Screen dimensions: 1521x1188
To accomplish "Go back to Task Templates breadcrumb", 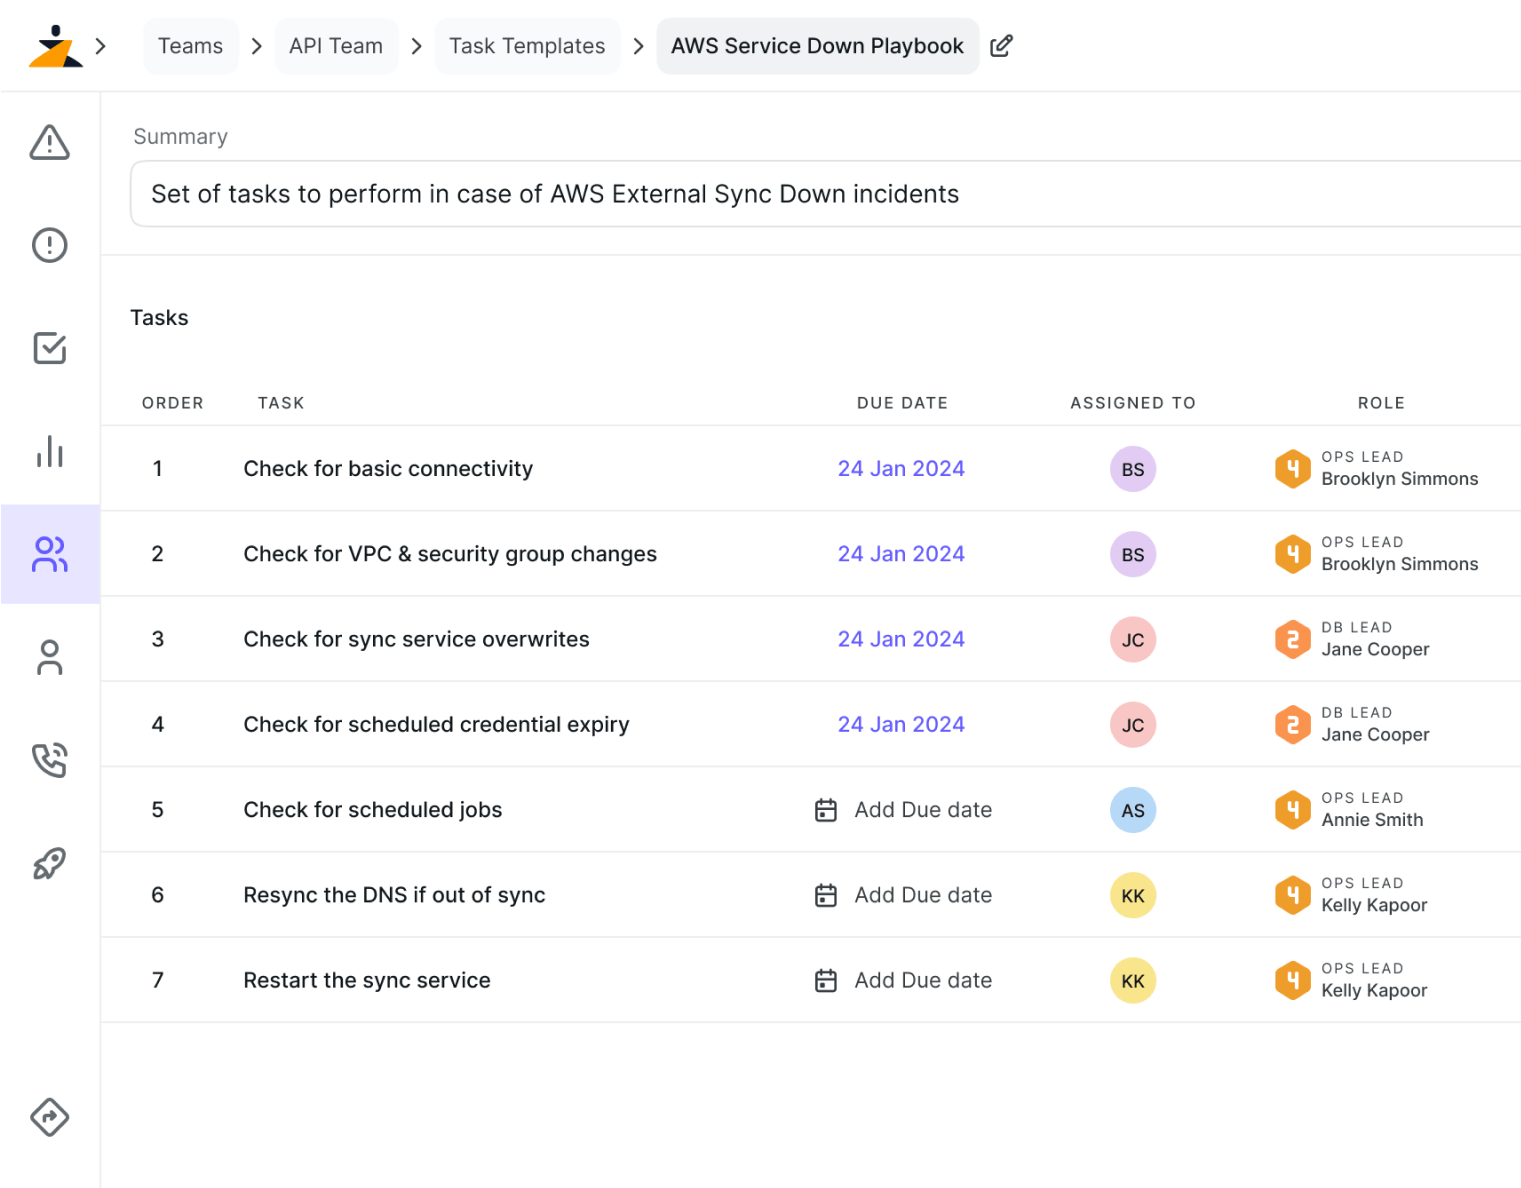I will (x=527, y=45).
